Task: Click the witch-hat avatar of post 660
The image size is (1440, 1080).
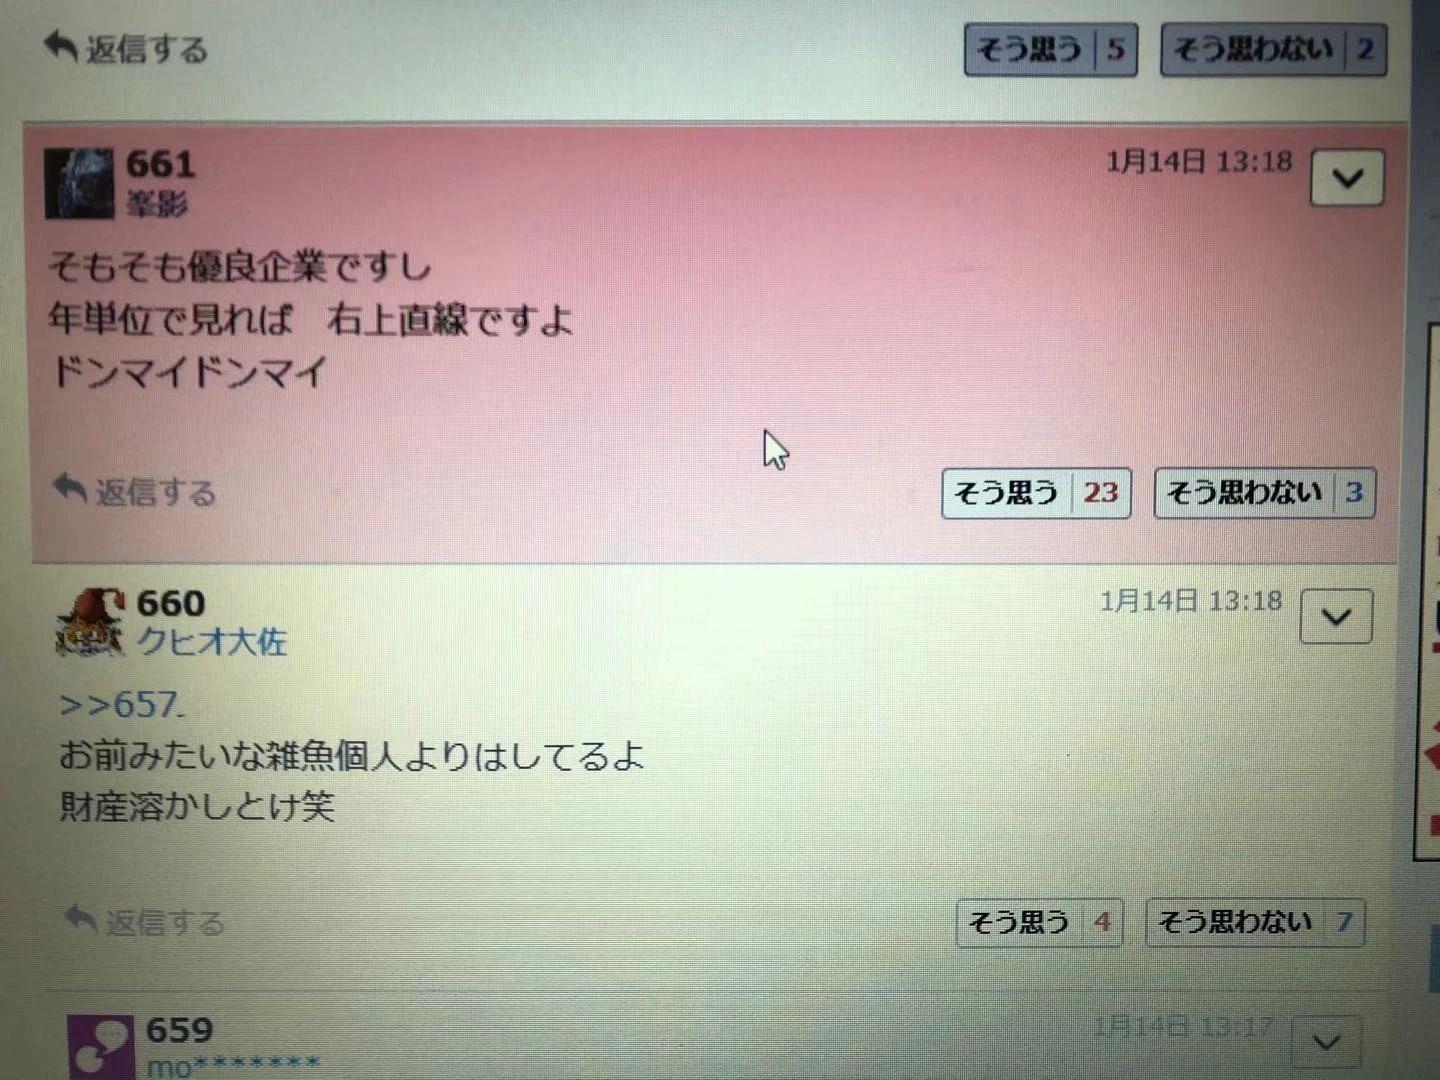Action: tap(91, 622)
